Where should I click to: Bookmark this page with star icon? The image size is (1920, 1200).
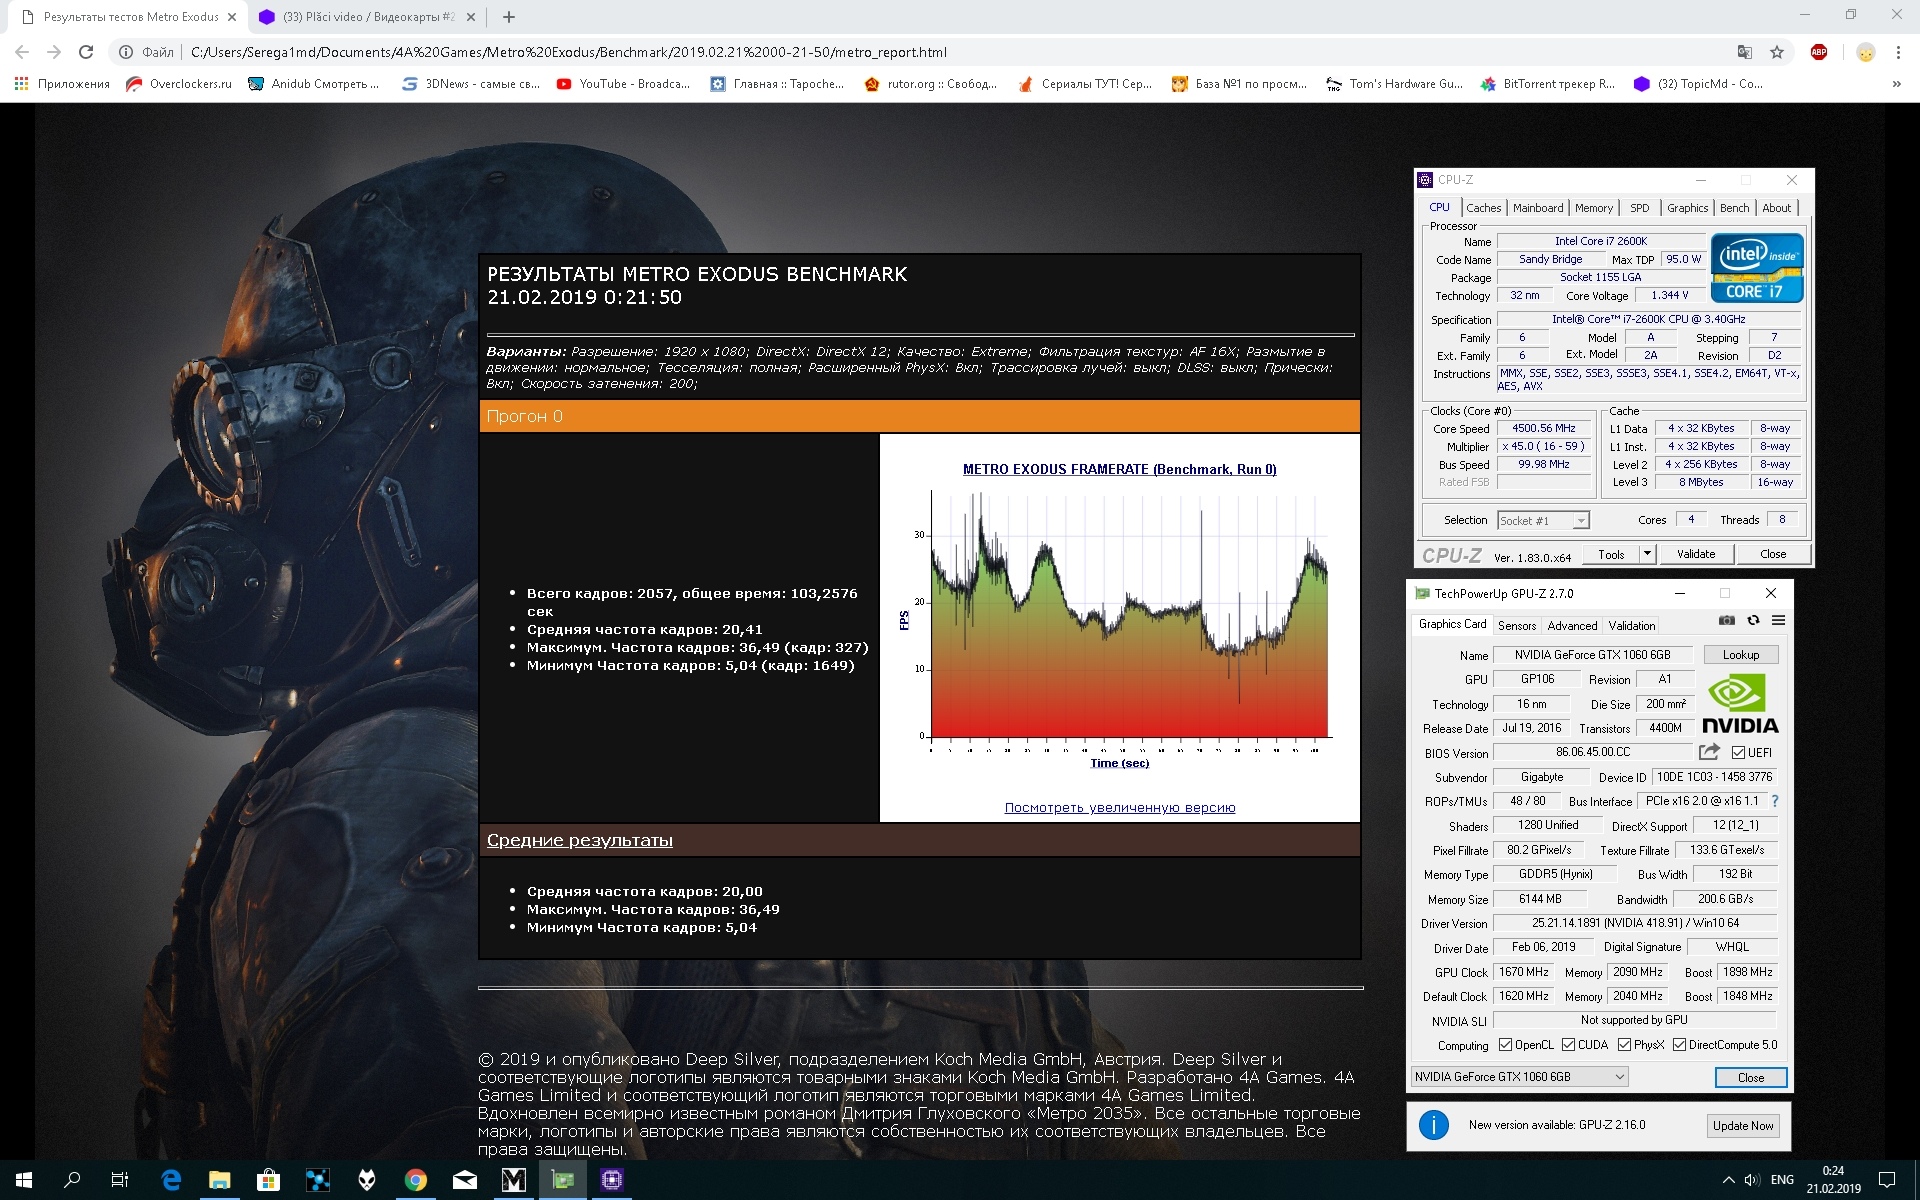point(1777,52)
